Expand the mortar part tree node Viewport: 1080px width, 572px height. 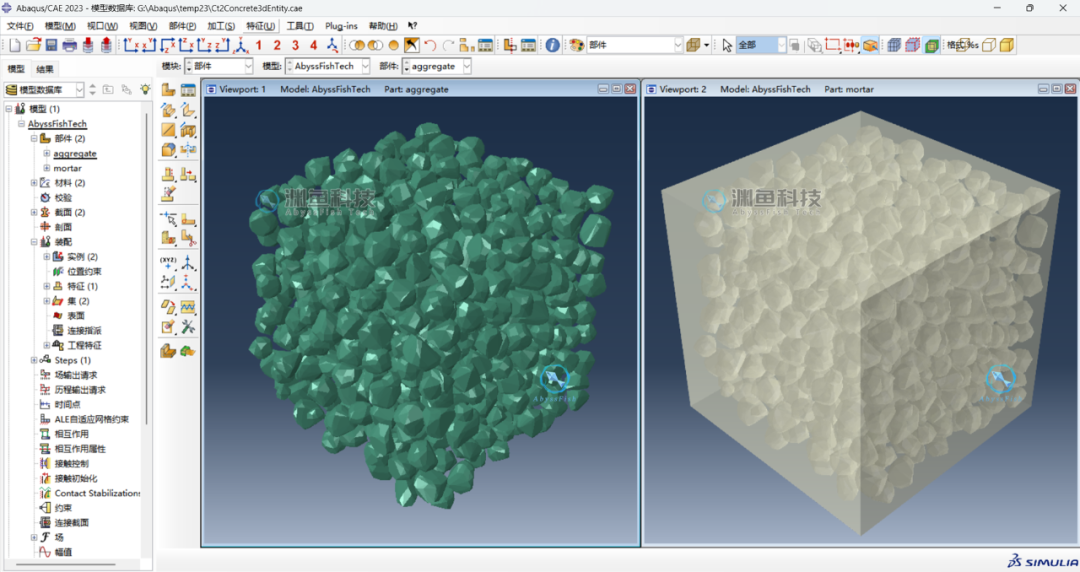[x=46, y=168]
